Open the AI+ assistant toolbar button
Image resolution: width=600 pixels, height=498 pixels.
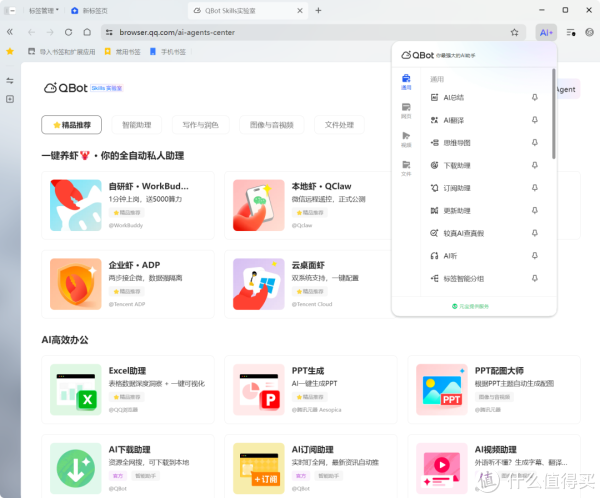point(545,32)
